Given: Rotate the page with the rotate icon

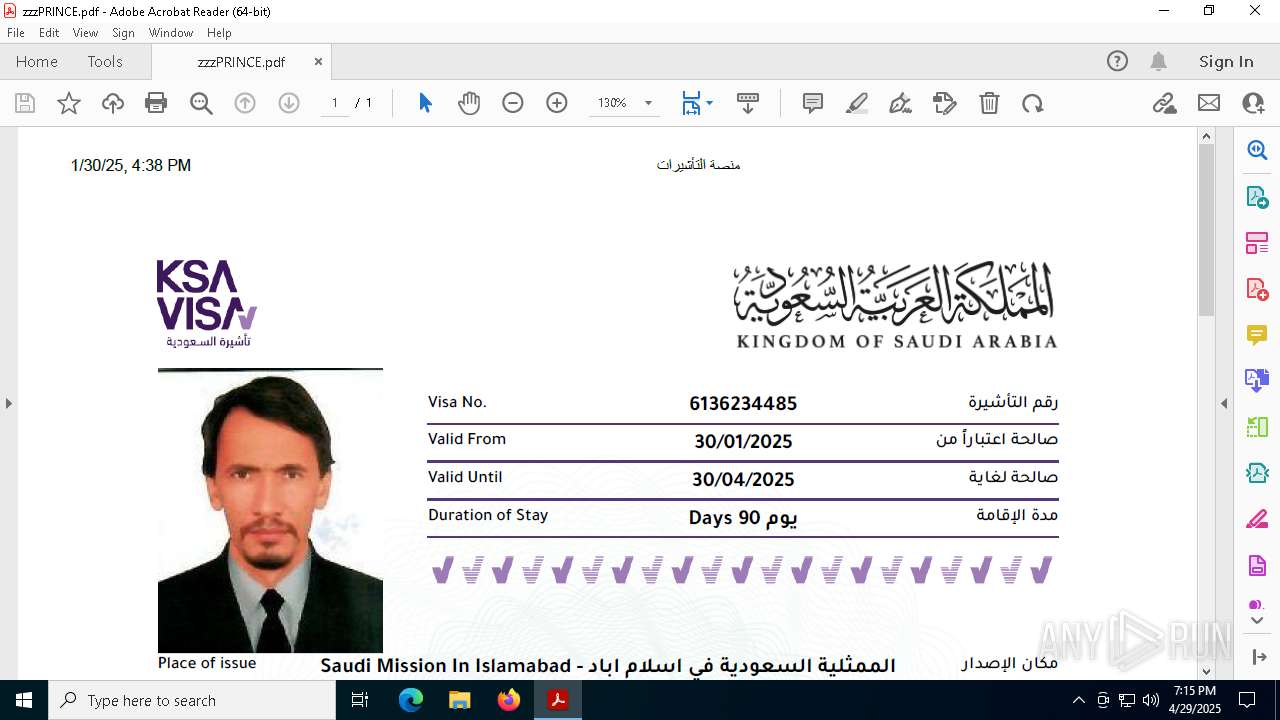Looking at the screenshot, I should pyautogui.click(x=1033, y=103).
